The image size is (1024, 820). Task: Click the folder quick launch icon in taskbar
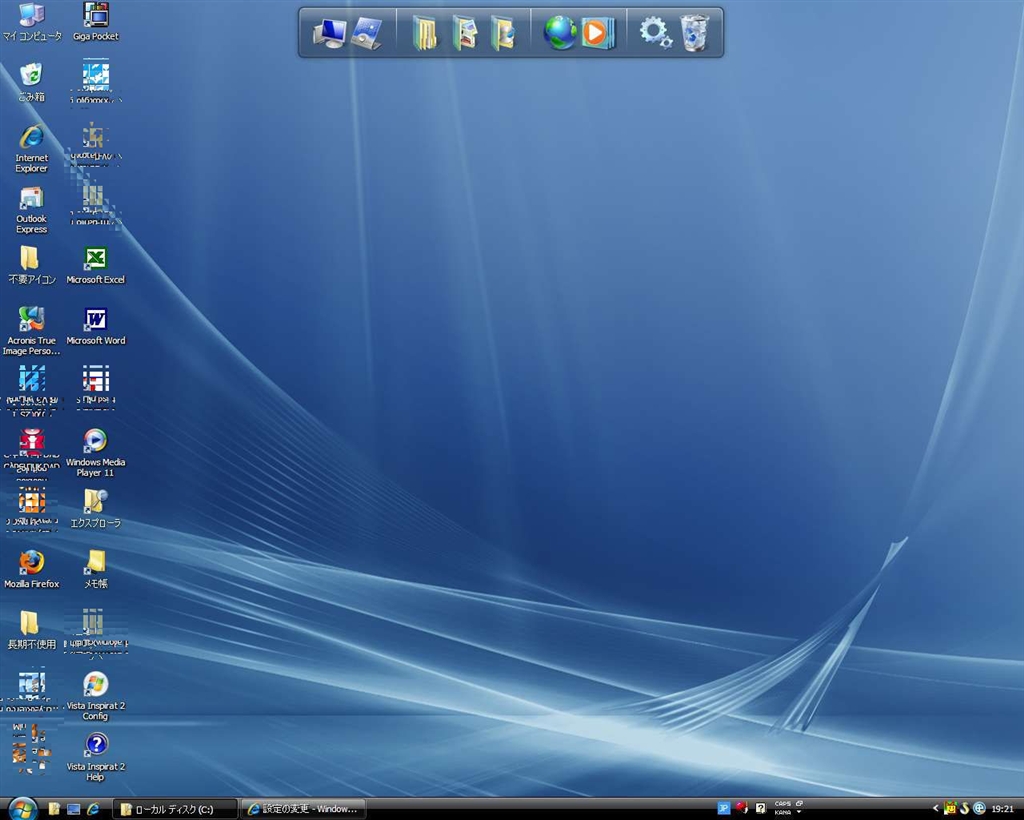point(54,809)
